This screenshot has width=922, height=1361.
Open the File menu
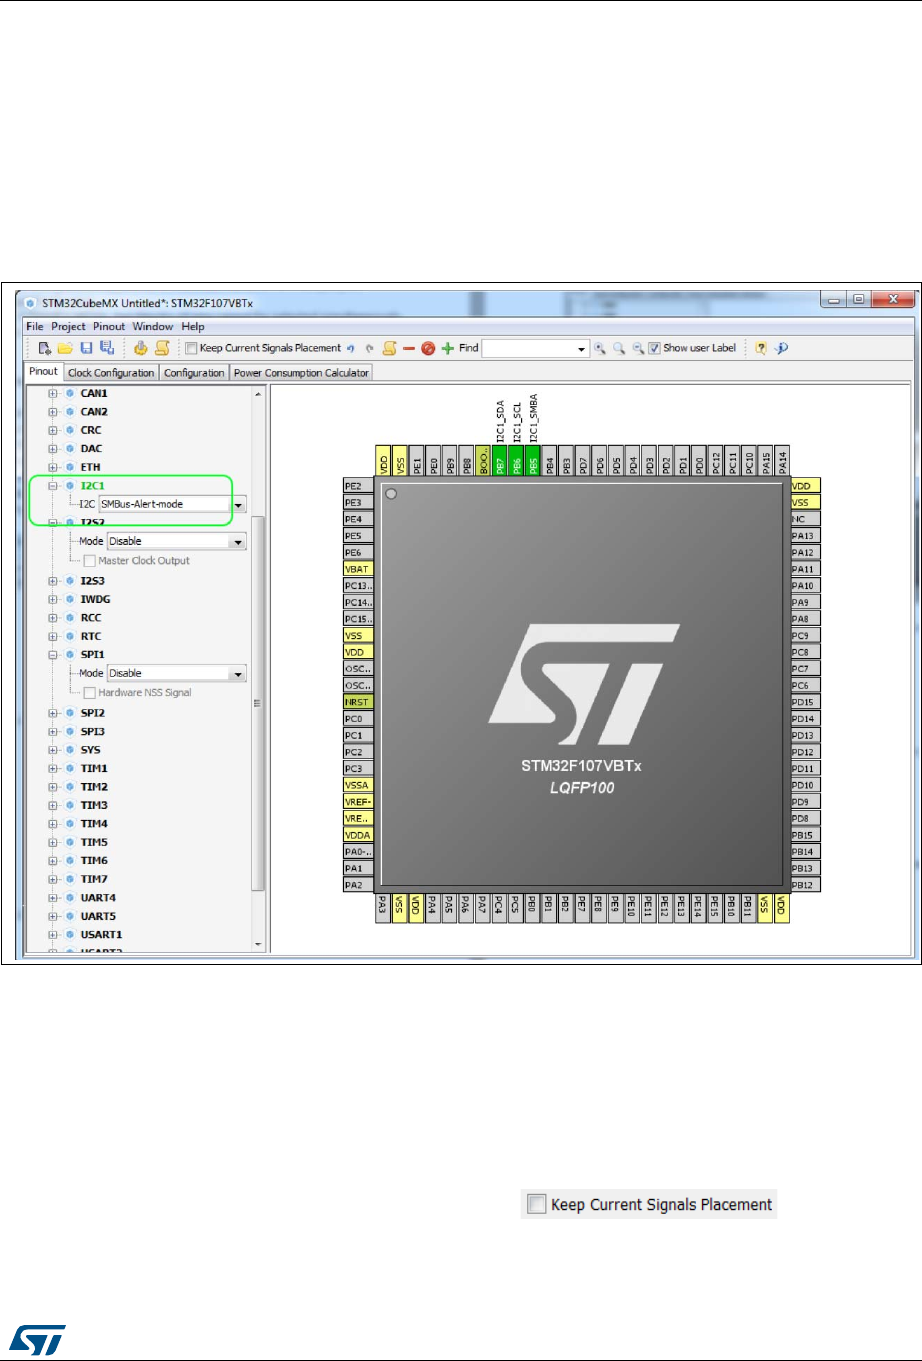pyautogui.click(x=35, y=326)
